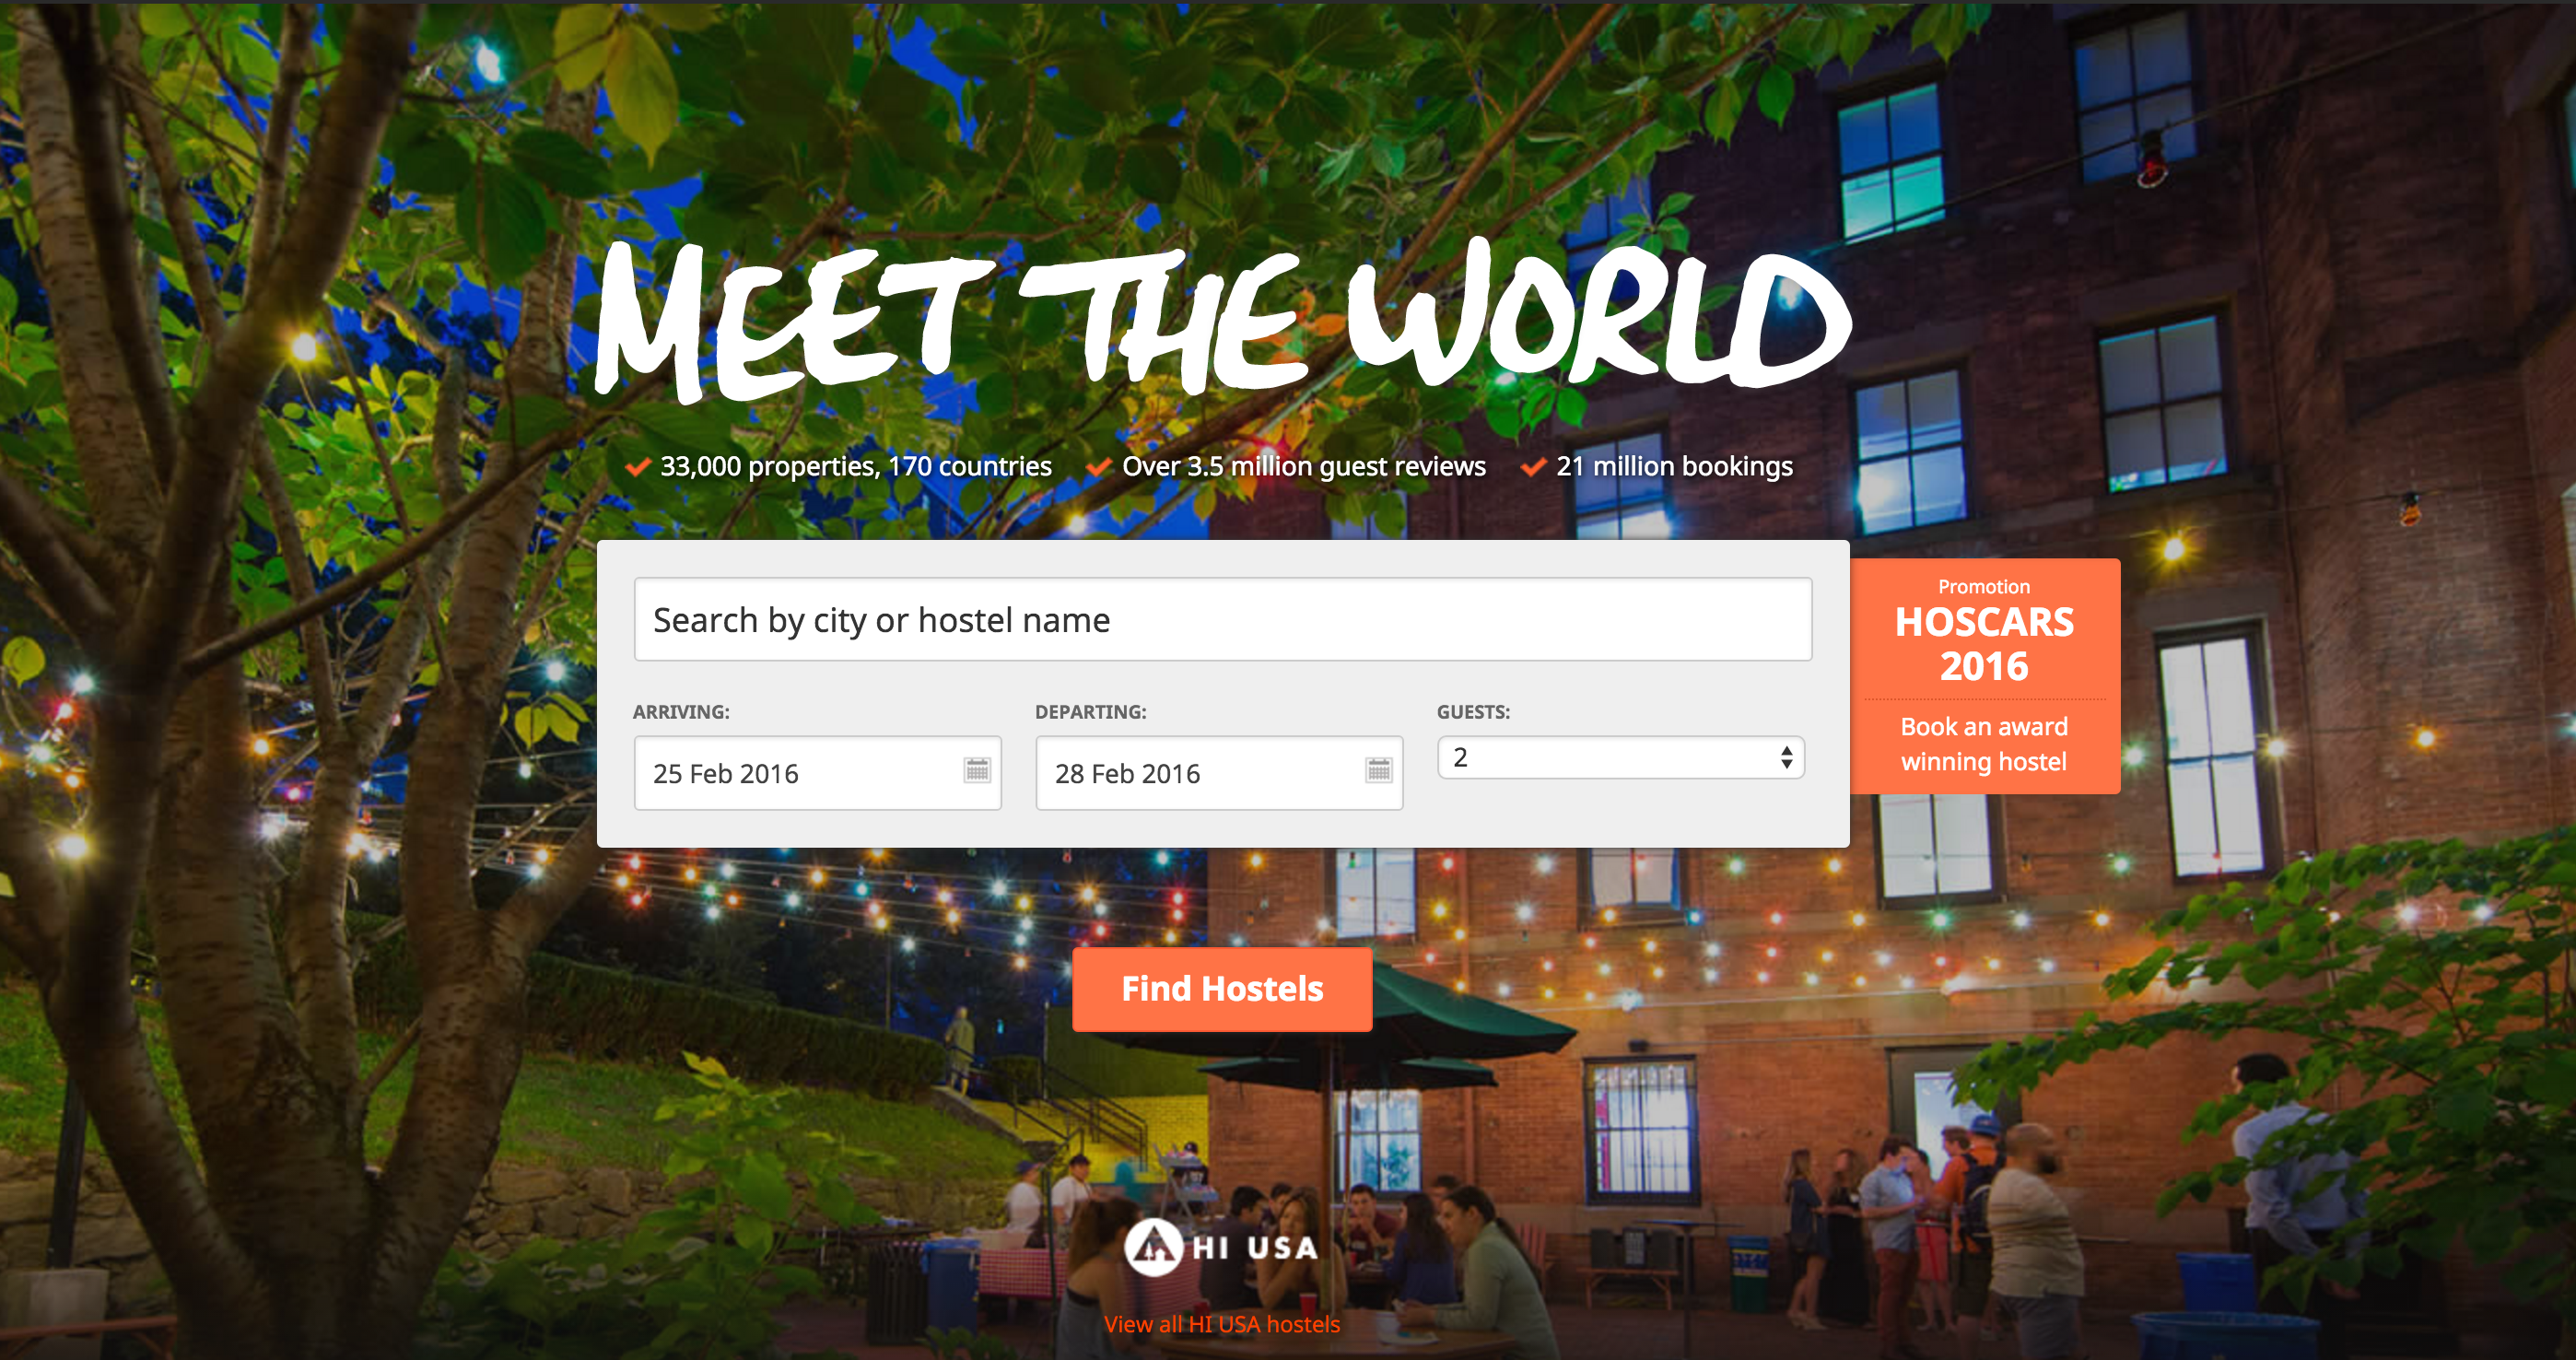Click the 33,000 properties, 170 countries text

pos(856,467)
